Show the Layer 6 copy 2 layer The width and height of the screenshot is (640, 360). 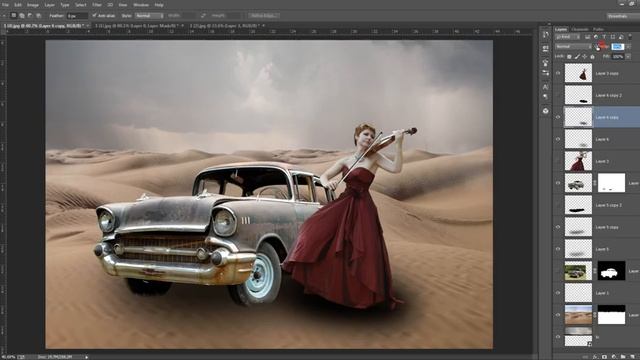(558, 95)
